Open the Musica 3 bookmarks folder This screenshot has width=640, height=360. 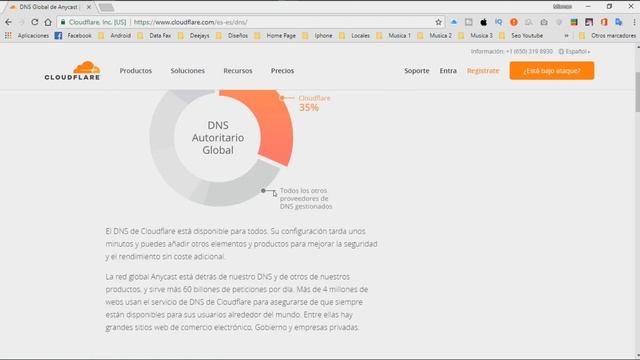pyautogui.click(x=476, y=36)
